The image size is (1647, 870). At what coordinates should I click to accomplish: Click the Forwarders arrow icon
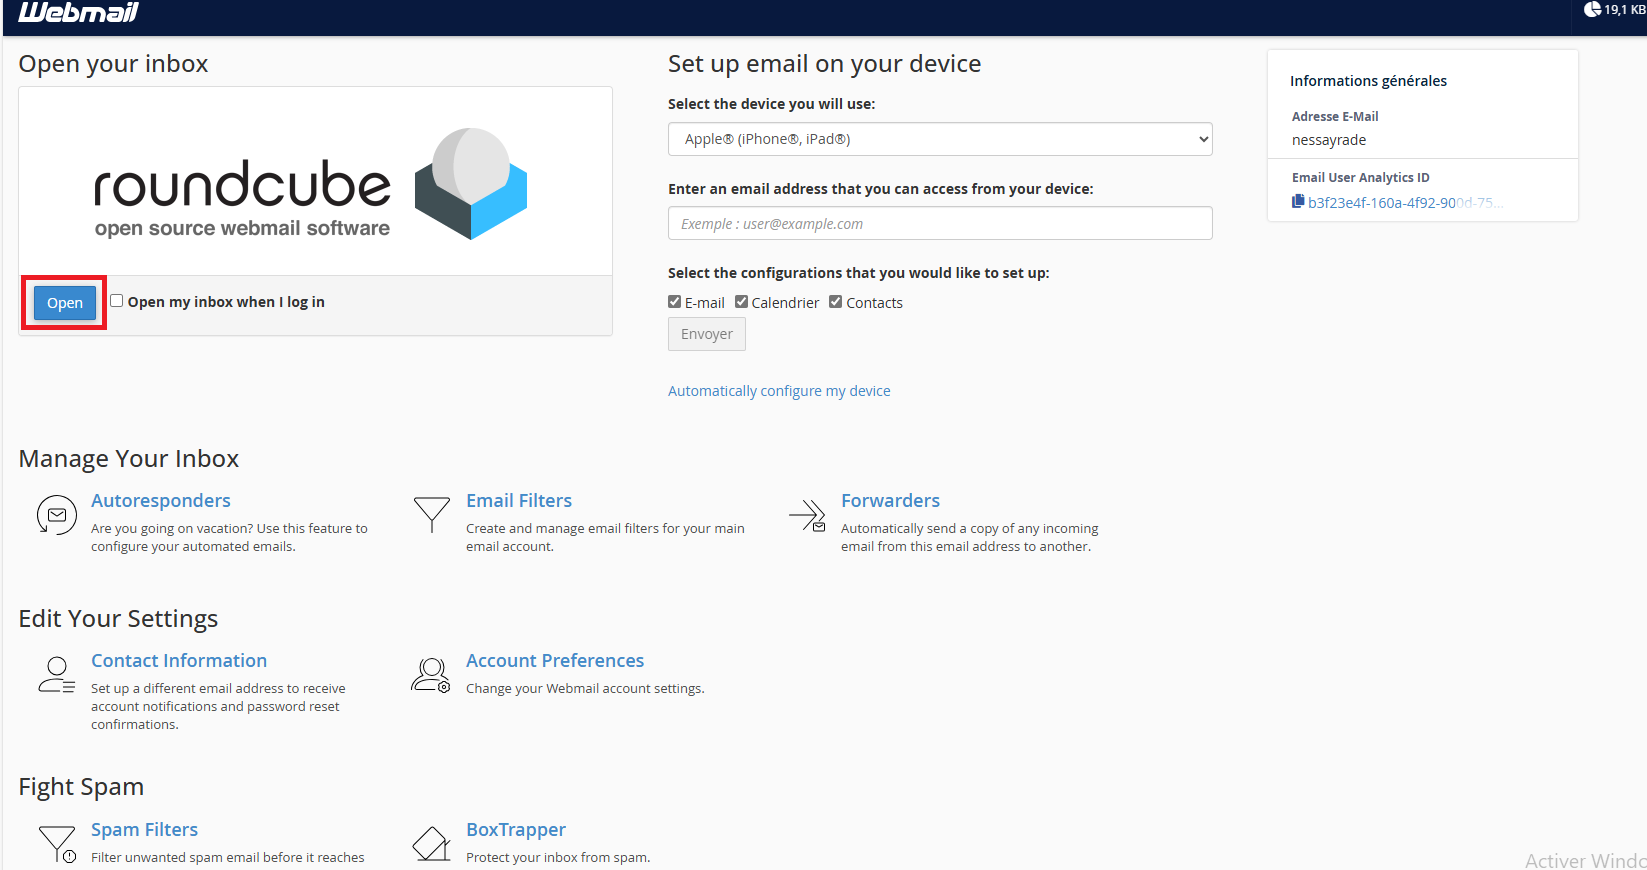tap(808, 516)
